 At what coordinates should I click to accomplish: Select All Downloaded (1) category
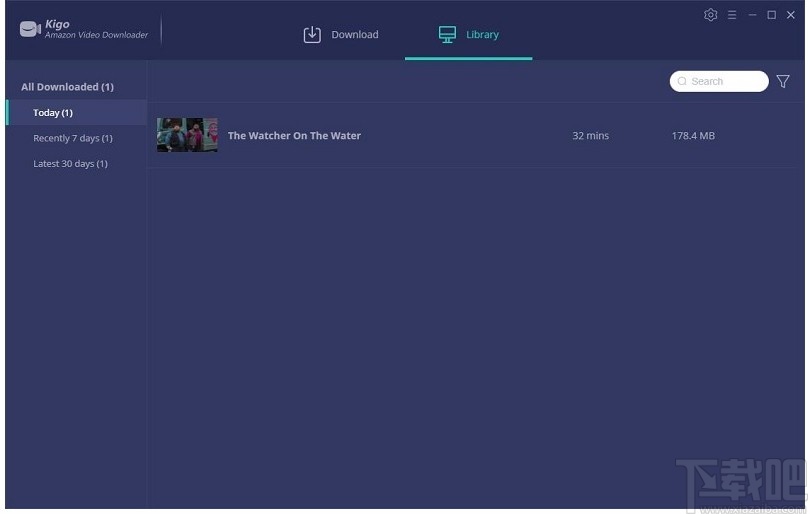67,87
